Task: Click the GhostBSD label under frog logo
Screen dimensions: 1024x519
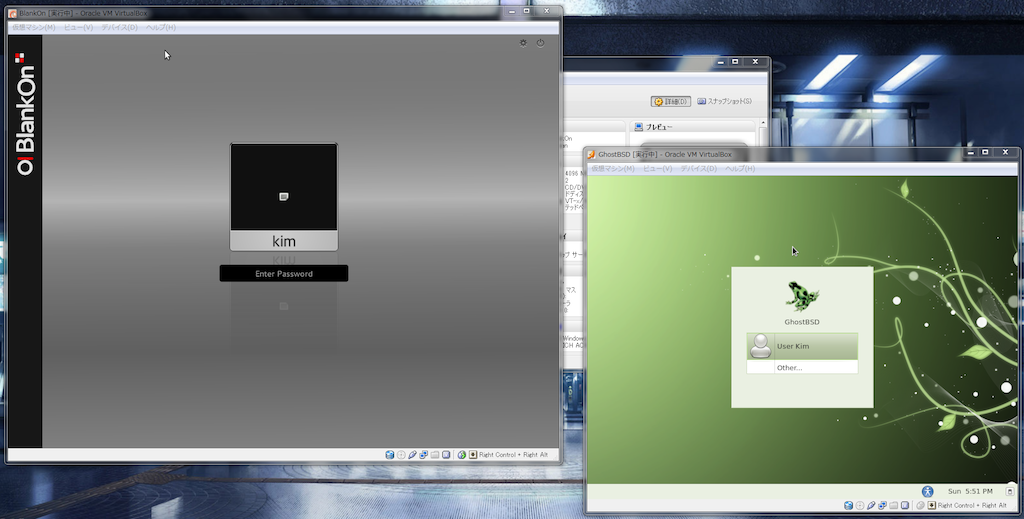Action: [x=802, y=322]
